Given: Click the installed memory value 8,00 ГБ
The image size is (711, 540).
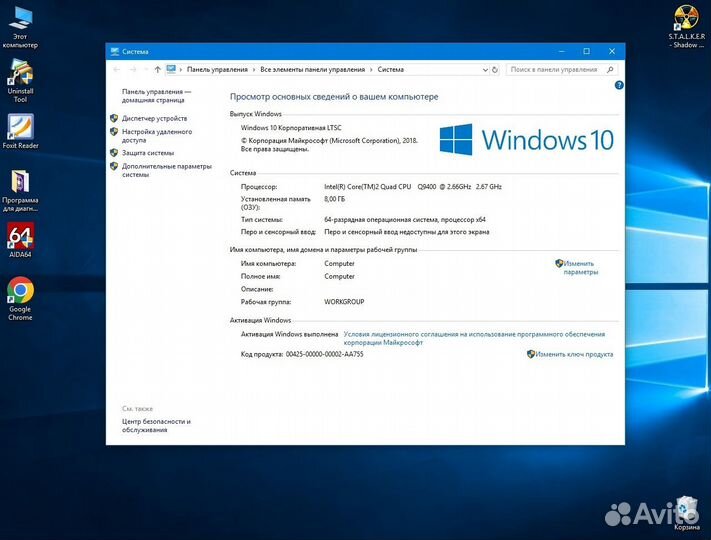Looking at the screenshot, I should coord(335,199).
